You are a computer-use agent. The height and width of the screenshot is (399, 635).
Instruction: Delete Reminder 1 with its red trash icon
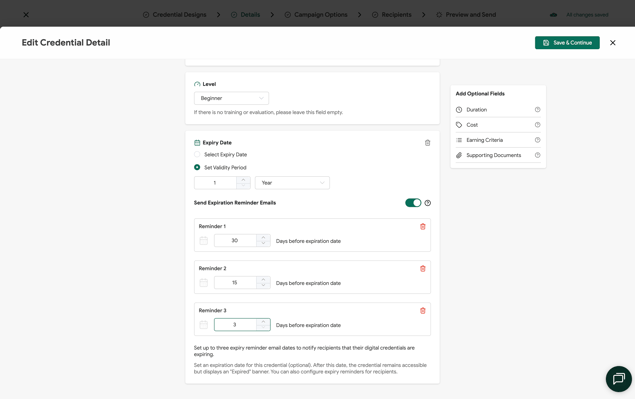point(422,226)
